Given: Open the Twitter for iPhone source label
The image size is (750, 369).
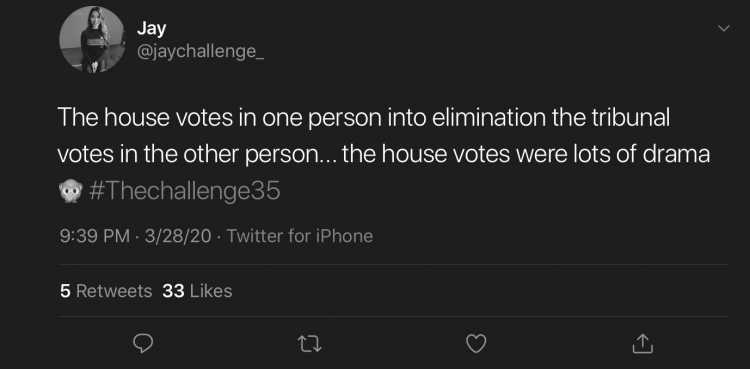Looking at the screenshot, I should pyautogui.click(x=299, y=236).
